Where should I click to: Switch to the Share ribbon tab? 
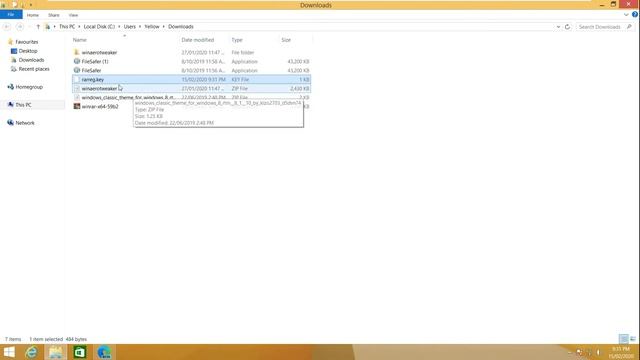(x=54, y=15)
